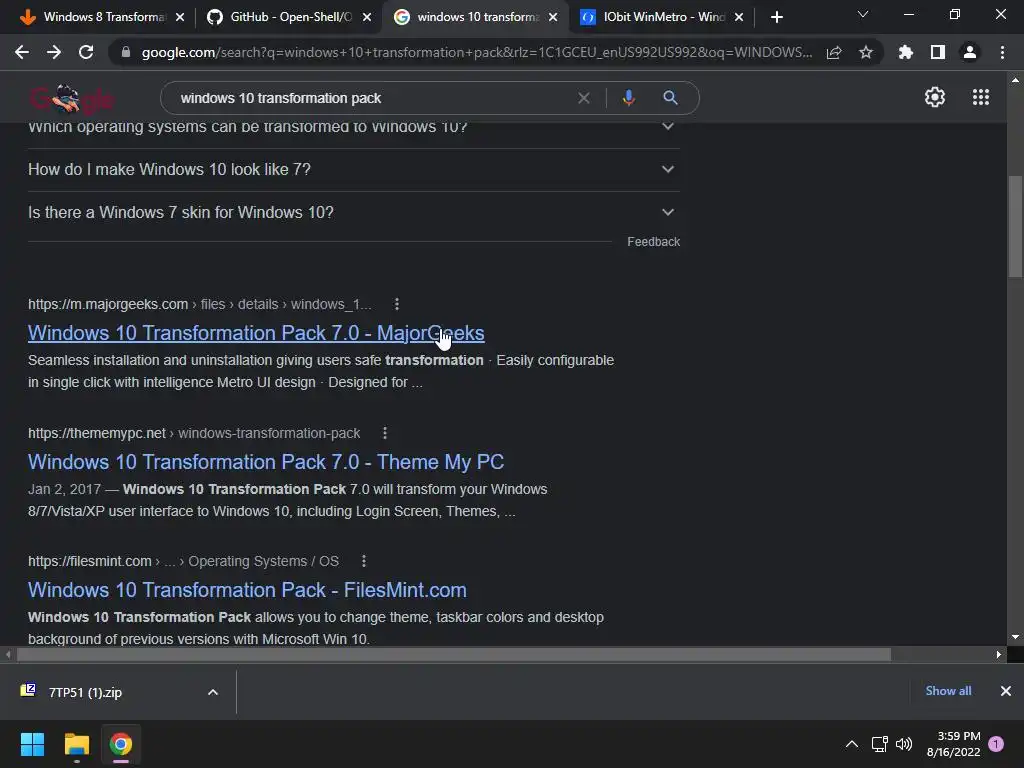
Task: Open the network status tray icon
Action: point(879,744)
